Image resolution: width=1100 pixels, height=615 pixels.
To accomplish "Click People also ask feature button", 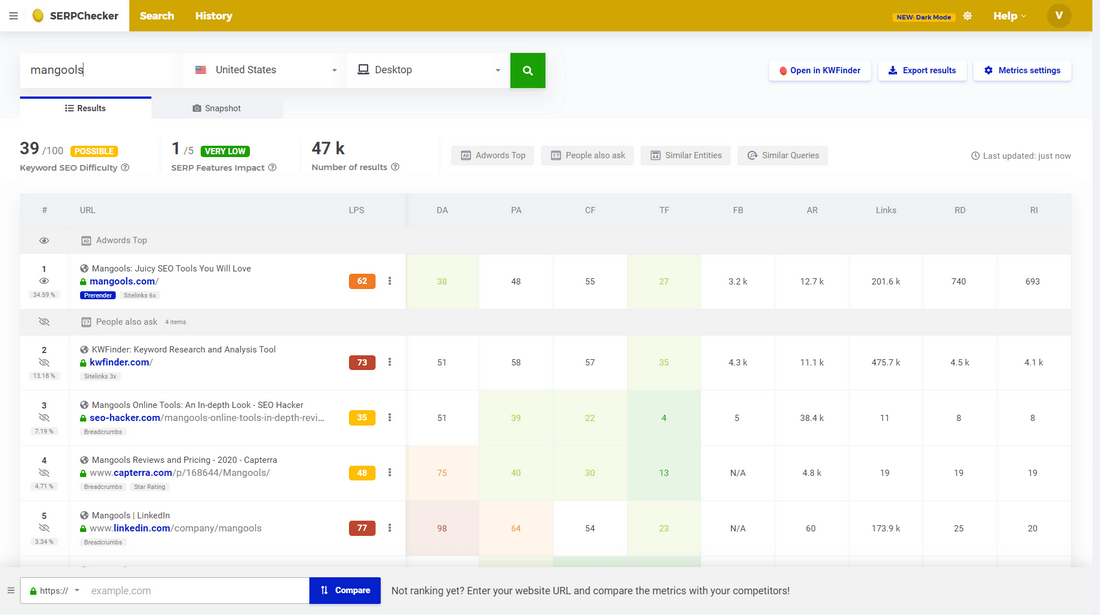I will point(587,155).
